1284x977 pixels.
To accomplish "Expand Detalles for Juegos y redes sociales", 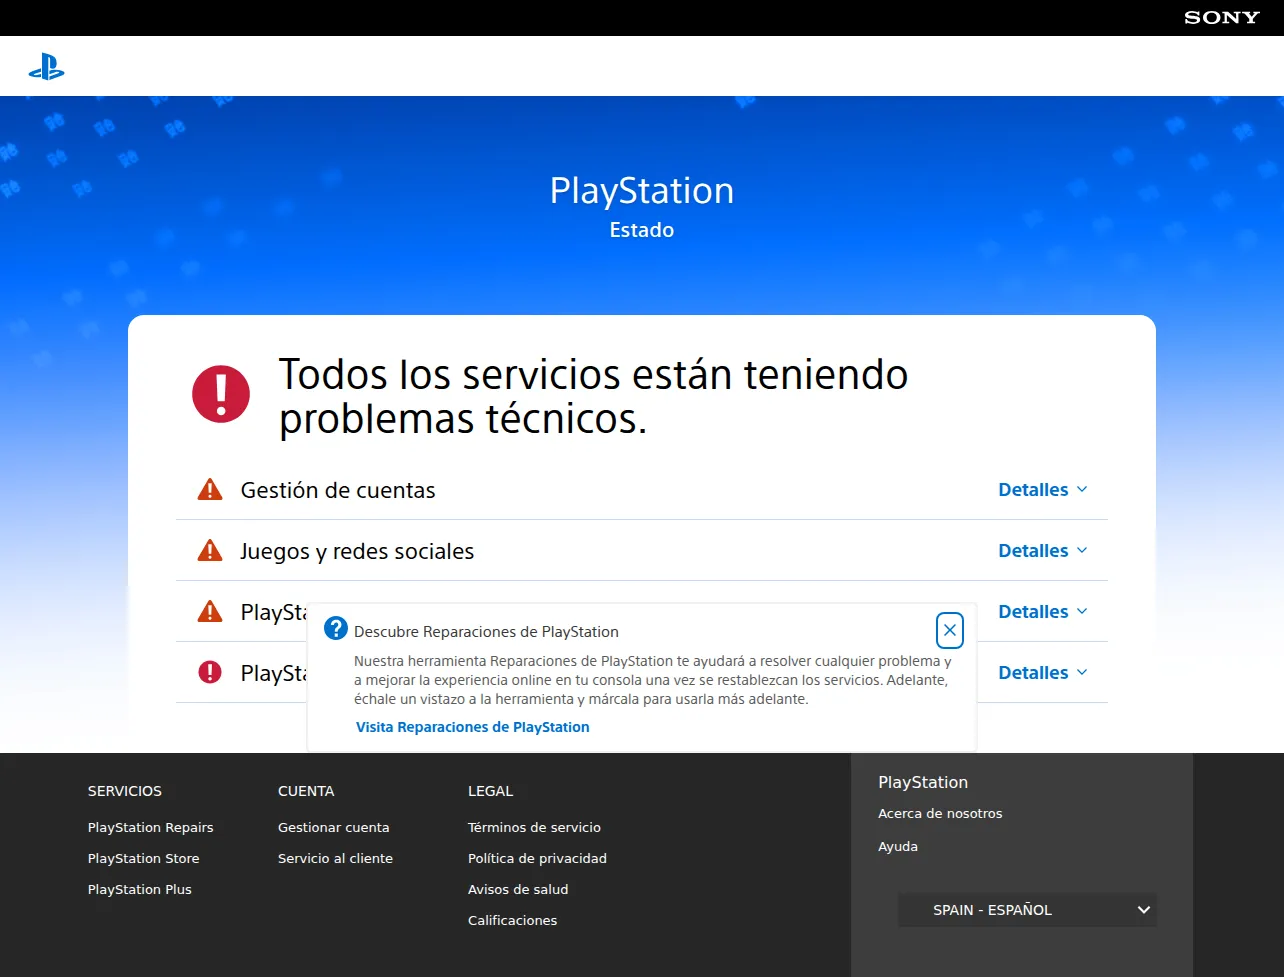I will click(1043, 551).
